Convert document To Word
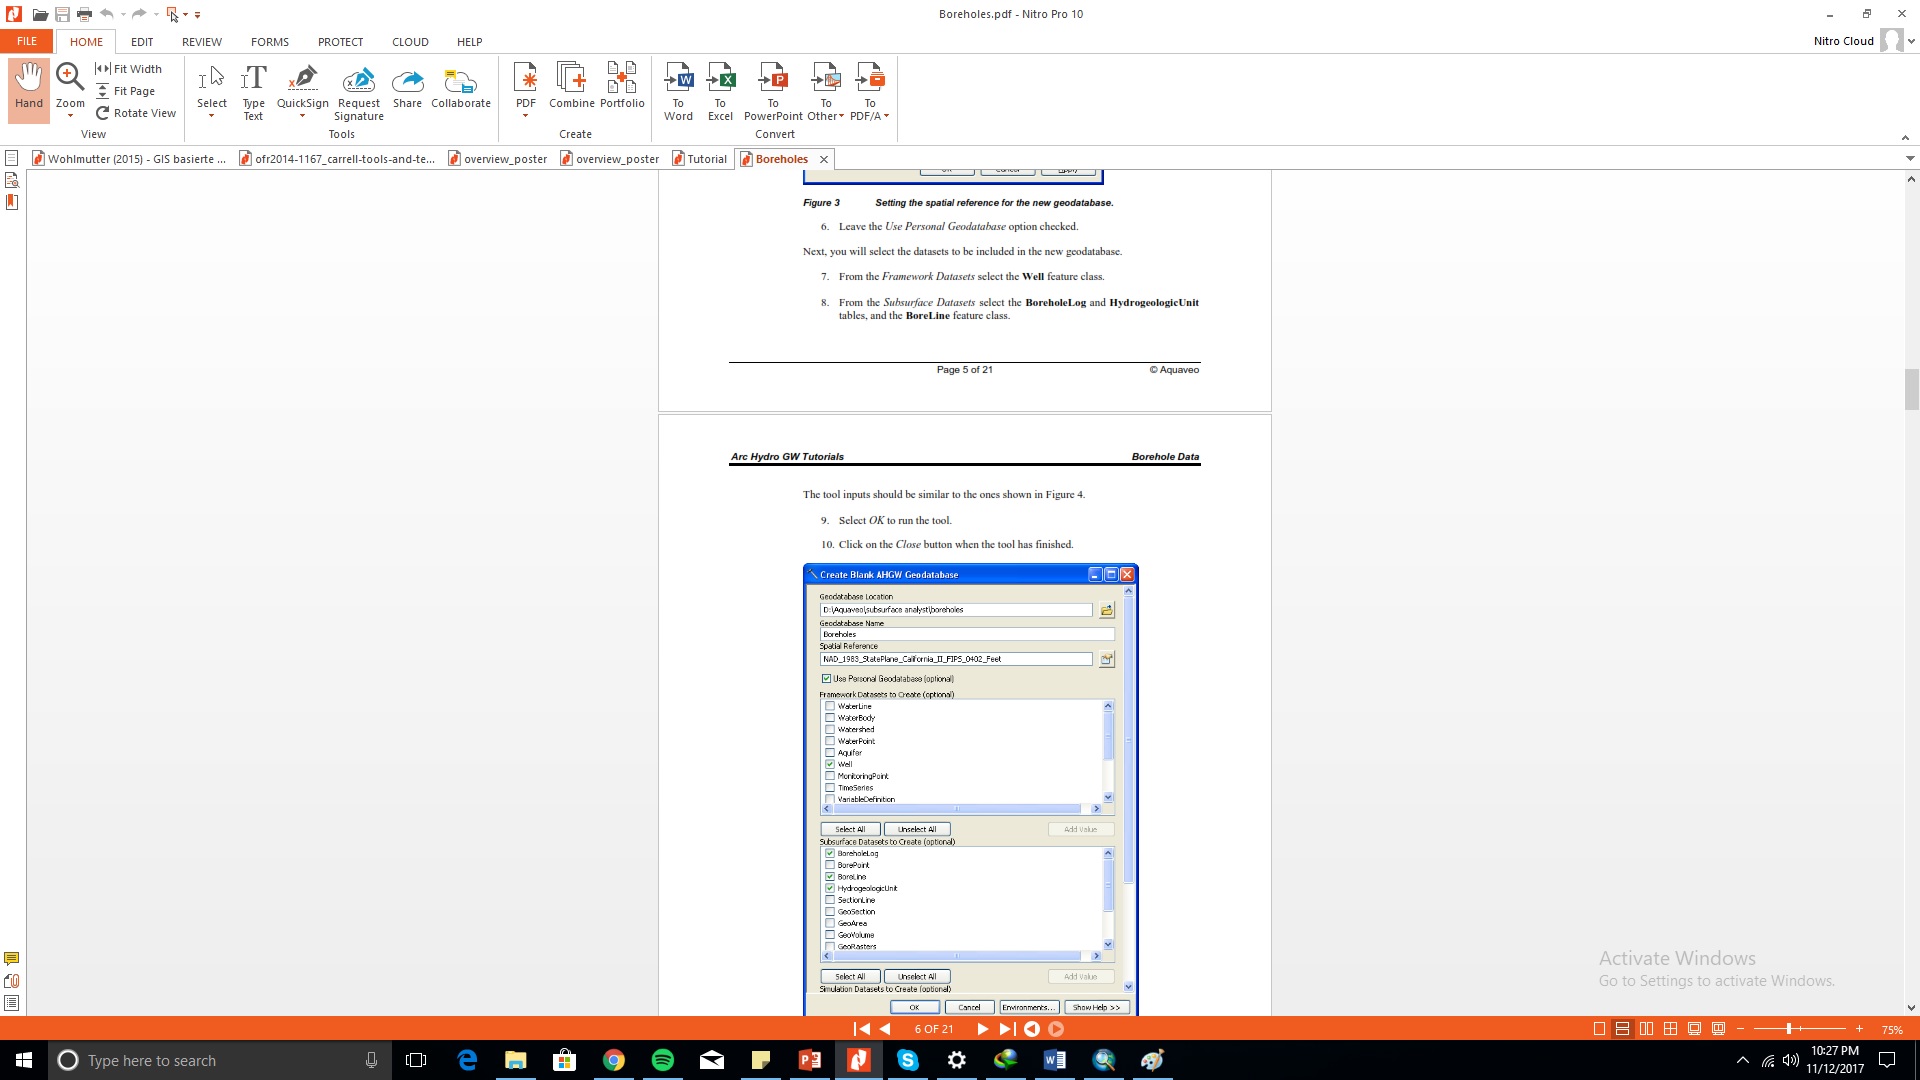The width and height of the screenshot is (1920, 1080). 678,90
